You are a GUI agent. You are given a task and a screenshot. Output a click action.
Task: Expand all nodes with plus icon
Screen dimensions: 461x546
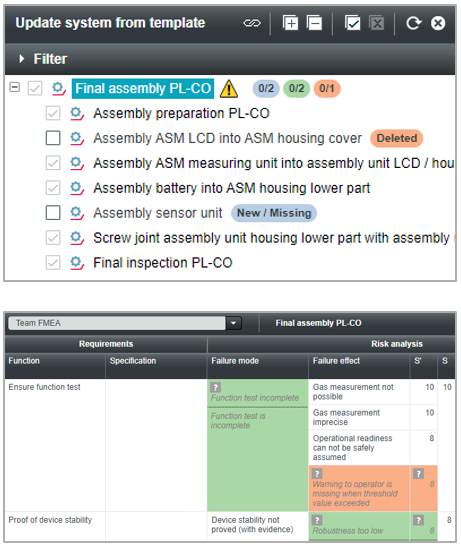(x=290, y=23)
